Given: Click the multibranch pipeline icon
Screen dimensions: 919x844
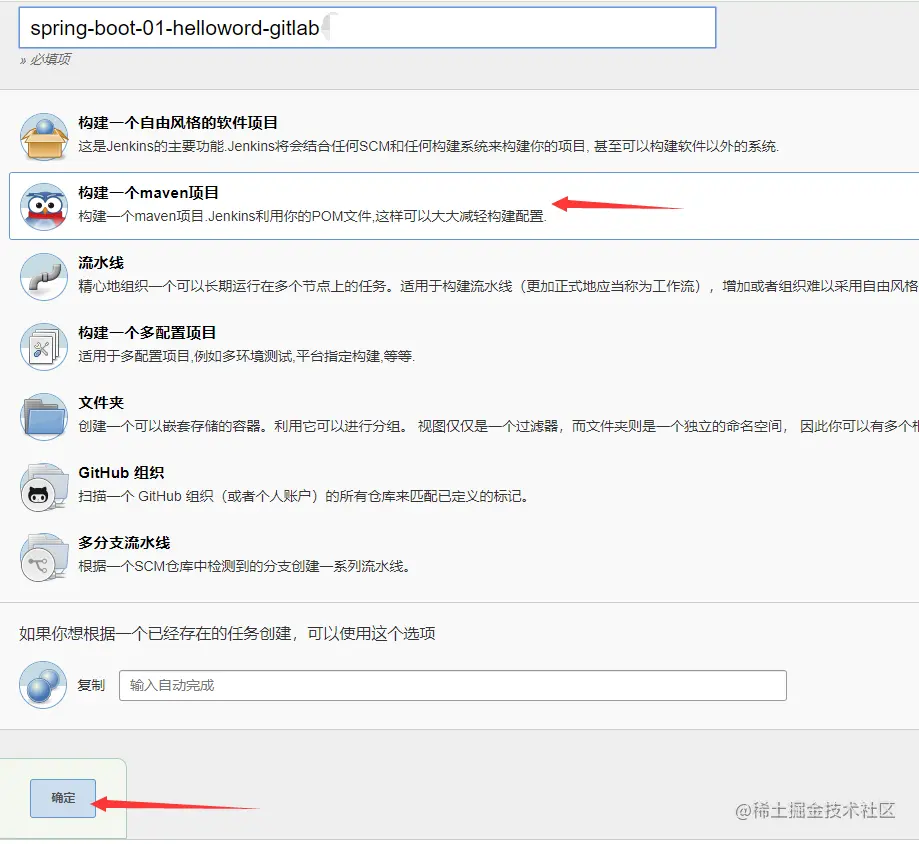Looking at the screenshot, I should [x=44, y=556].
